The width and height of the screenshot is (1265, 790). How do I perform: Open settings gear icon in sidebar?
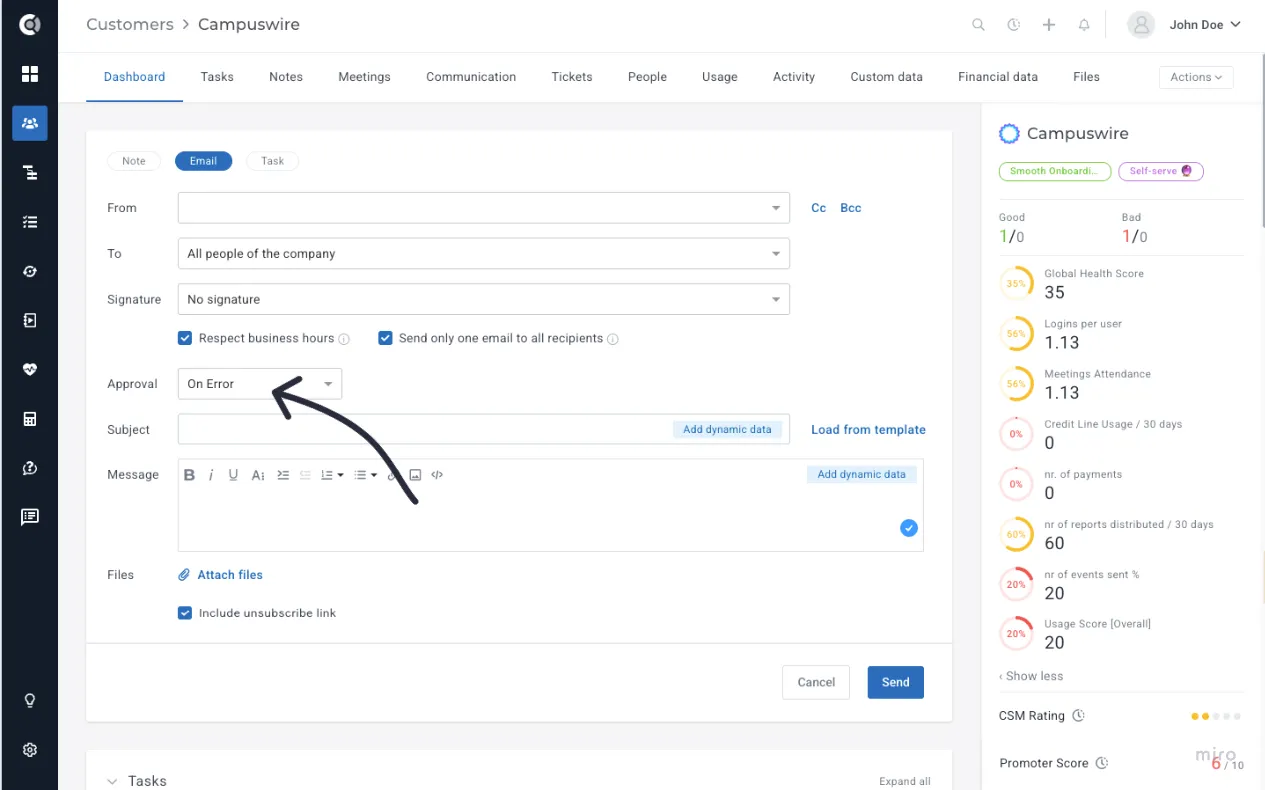[x=30, y=749]
